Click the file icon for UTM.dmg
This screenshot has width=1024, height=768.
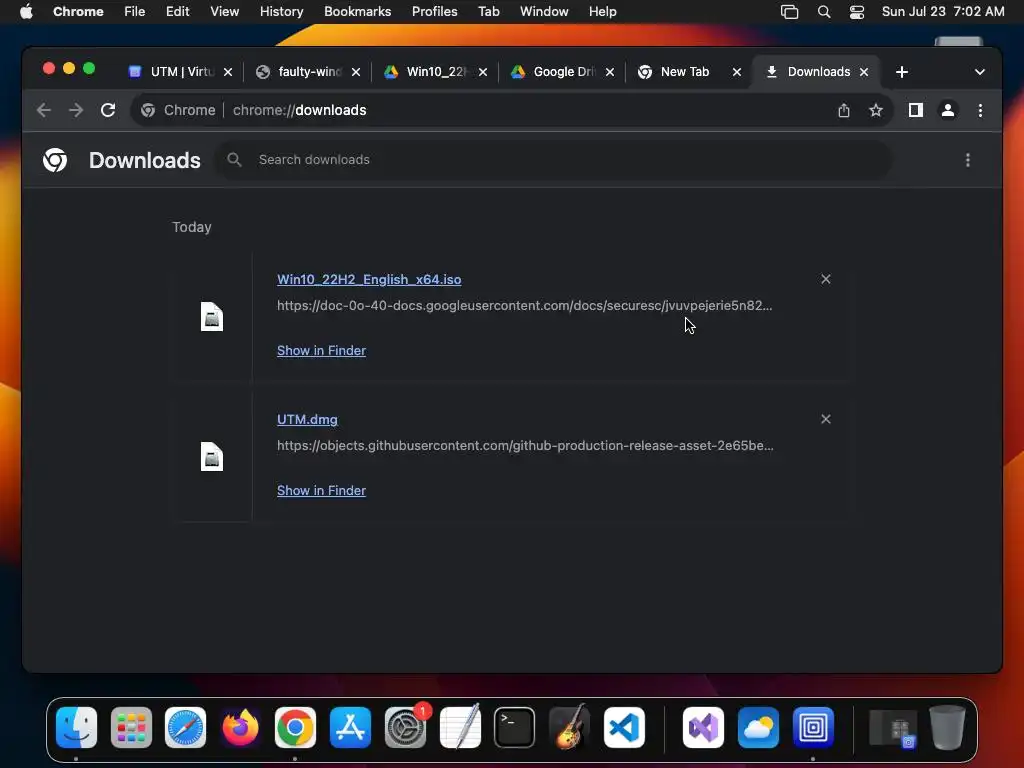(212, 456)
